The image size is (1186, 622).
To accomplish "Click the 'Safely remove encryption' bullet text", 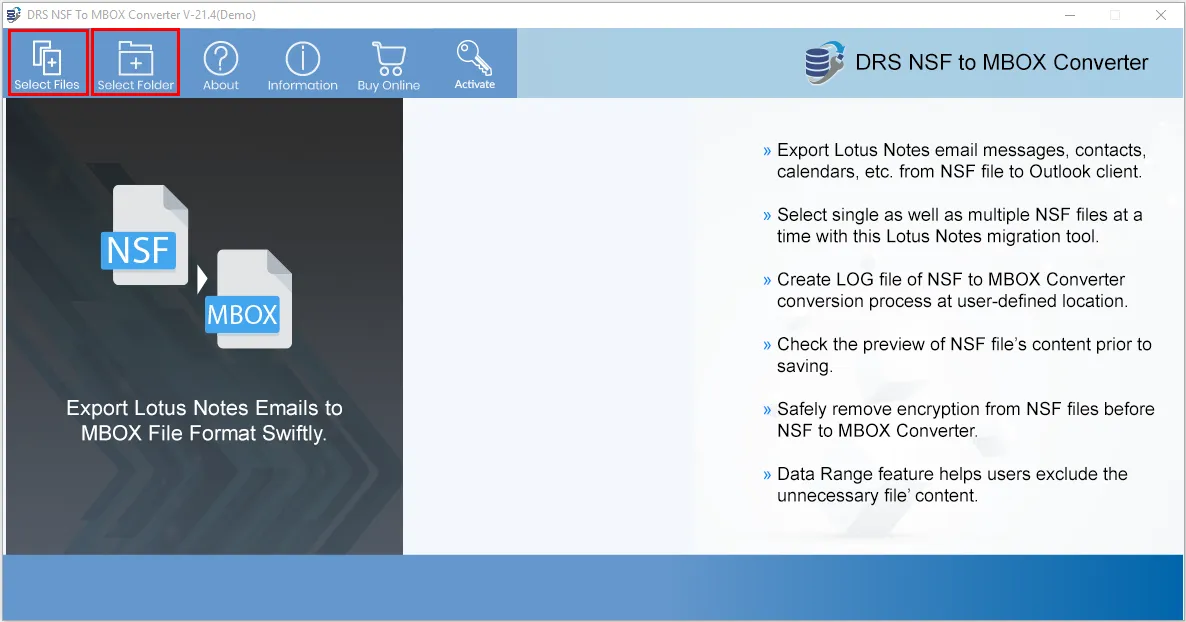I will [x=965, y=419].
